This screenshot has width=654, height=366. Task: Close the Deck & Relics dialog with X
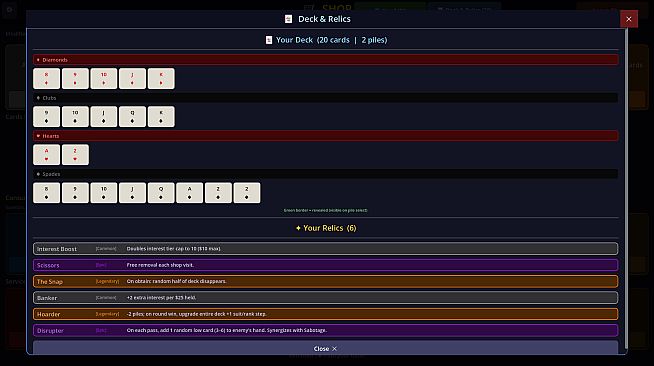(x=629, y=19)
